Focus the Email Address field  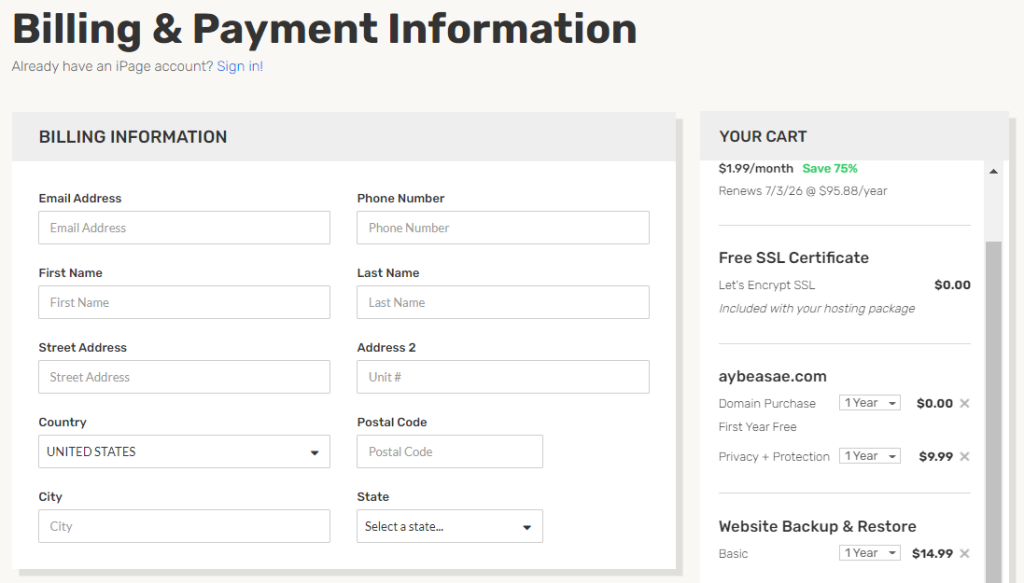pos(184,228)
